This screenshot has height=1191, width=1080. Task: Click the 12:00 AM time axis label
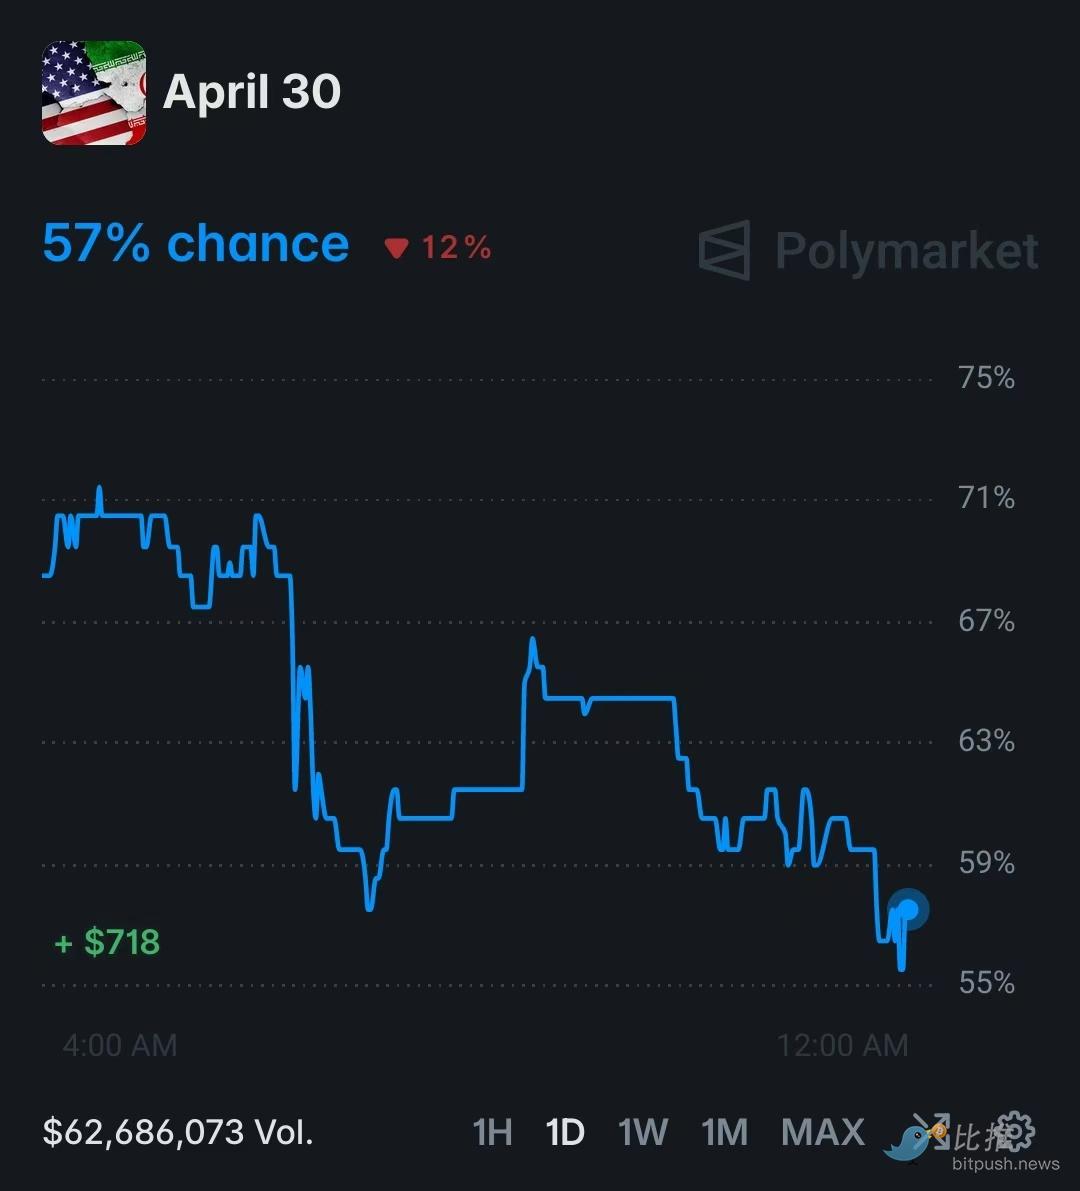pos(843,1046)
